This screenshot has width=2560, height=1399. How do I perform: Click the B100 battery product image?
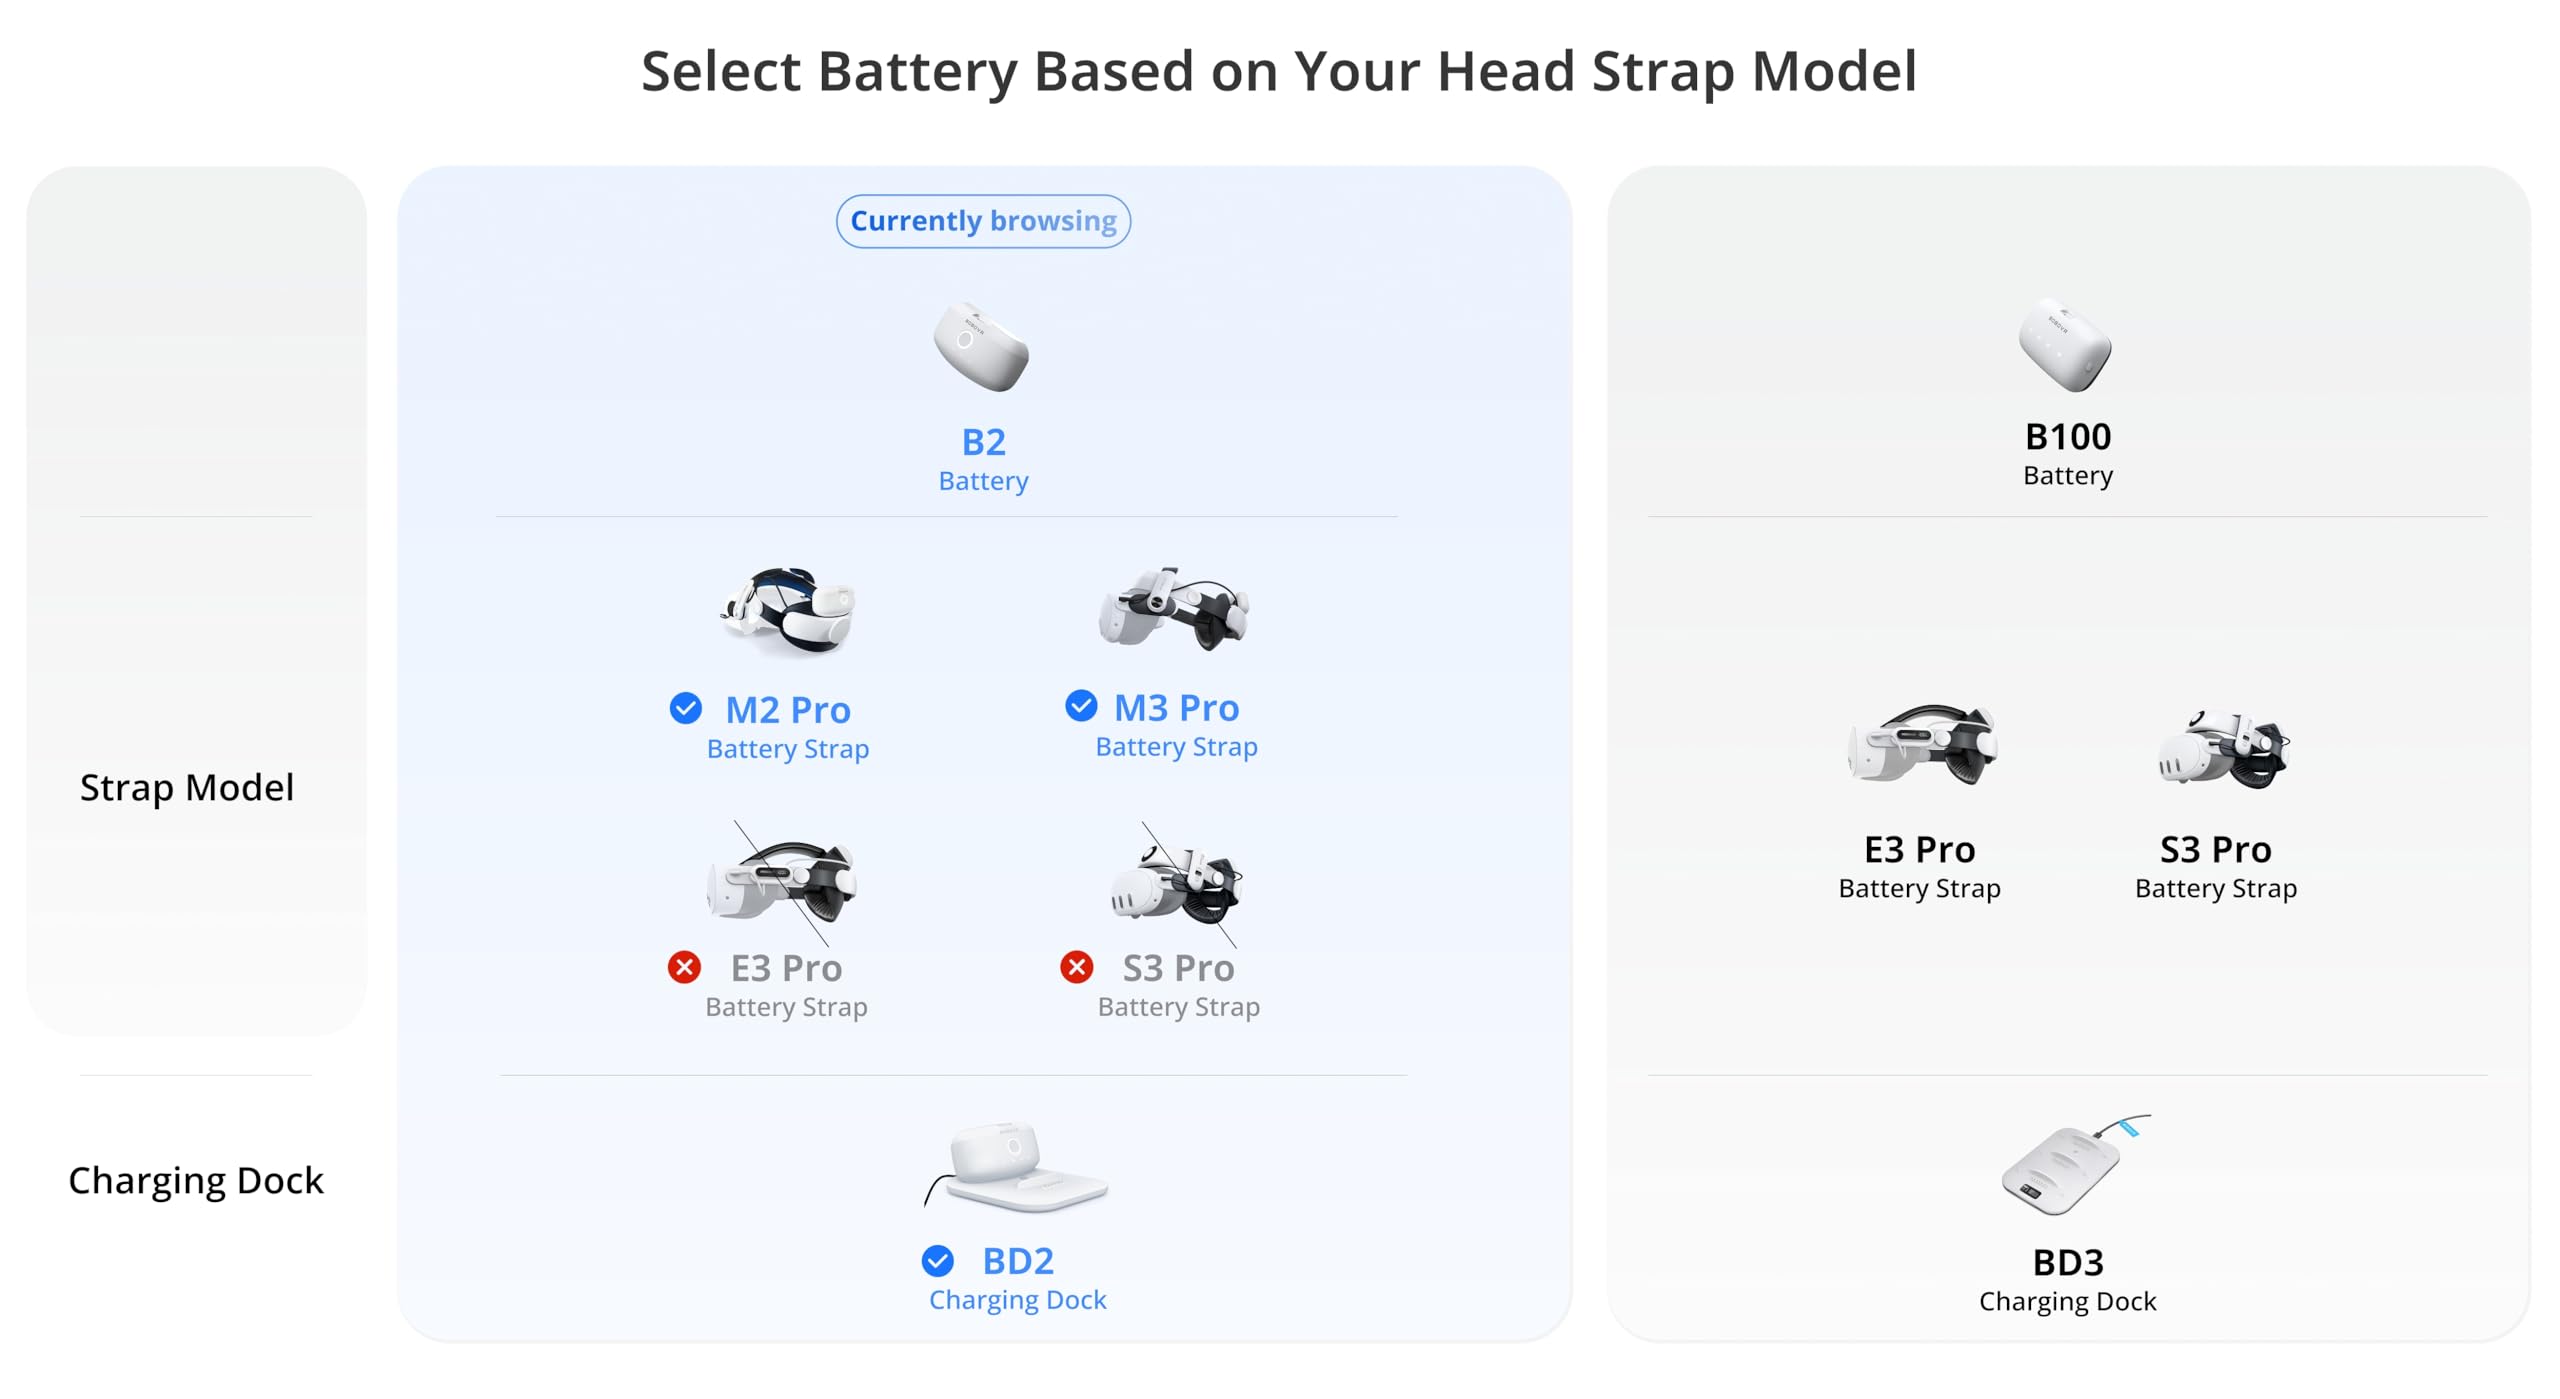tap(2066, 344)
